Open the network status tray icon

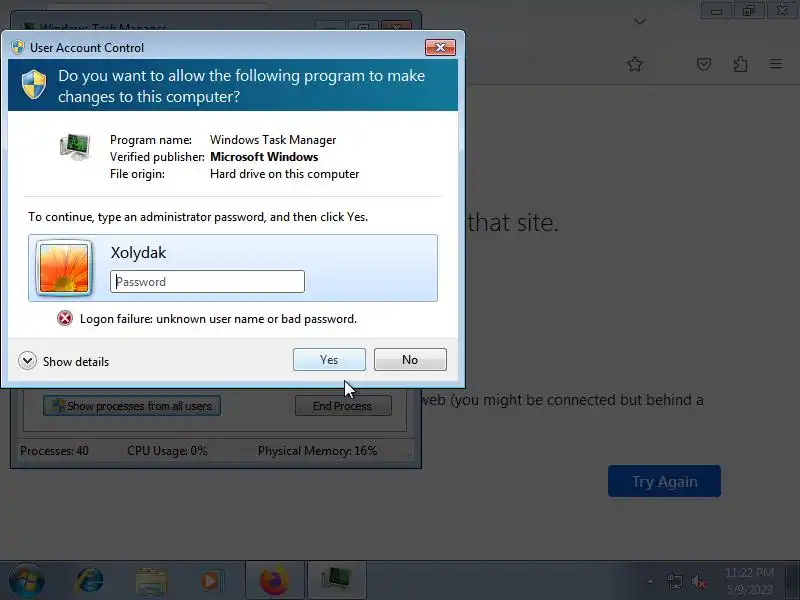674,581
